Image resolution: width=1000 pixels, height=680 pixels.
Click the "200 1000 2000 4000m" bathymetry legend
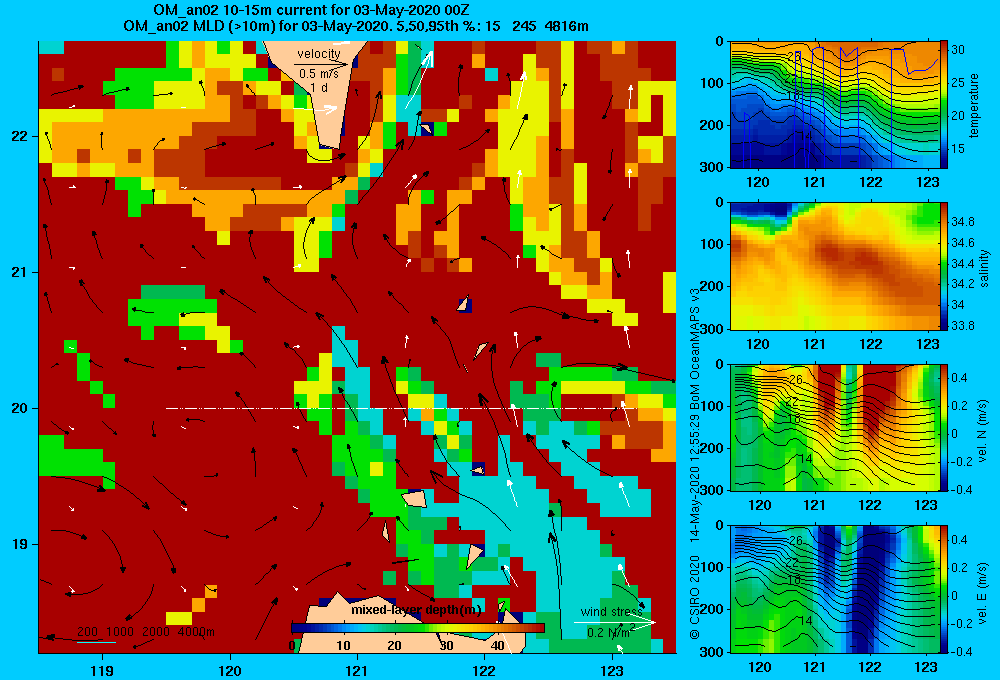[145, 632]
